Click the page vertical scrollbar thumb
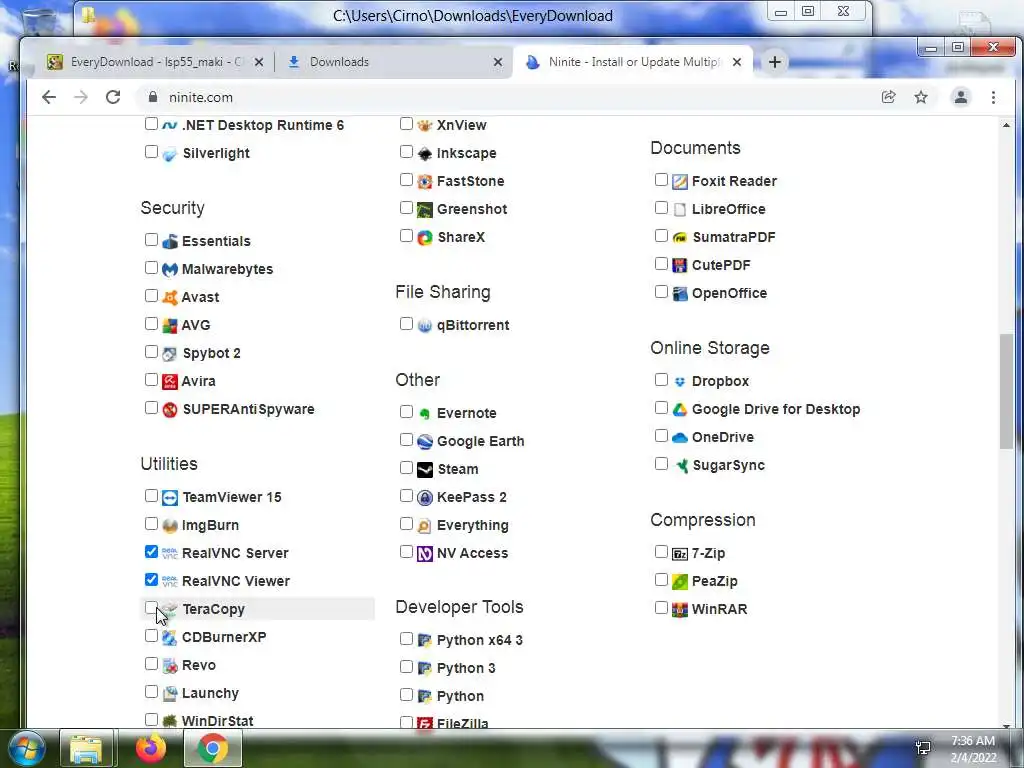 1006,391
